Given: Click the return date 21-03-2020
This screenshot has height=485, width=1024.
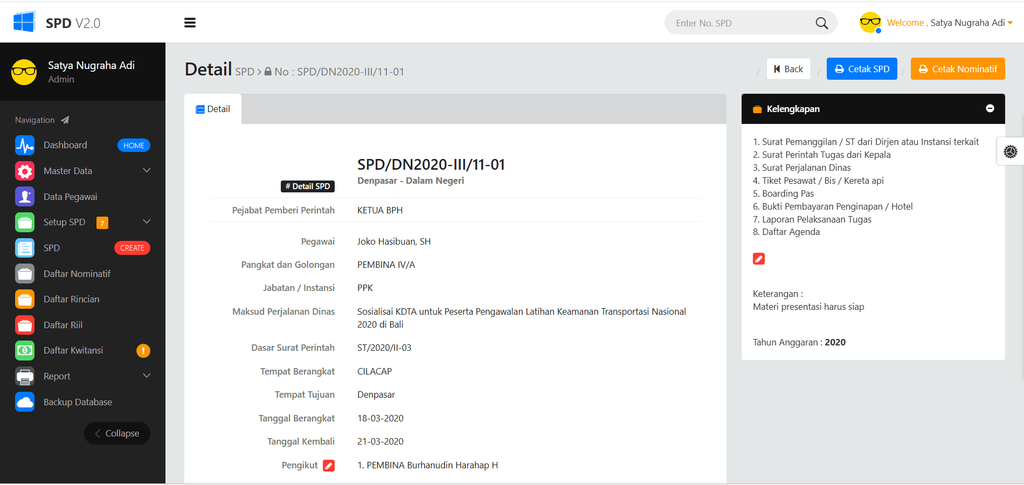Looking at the screenshot, I should click(380, 442).
